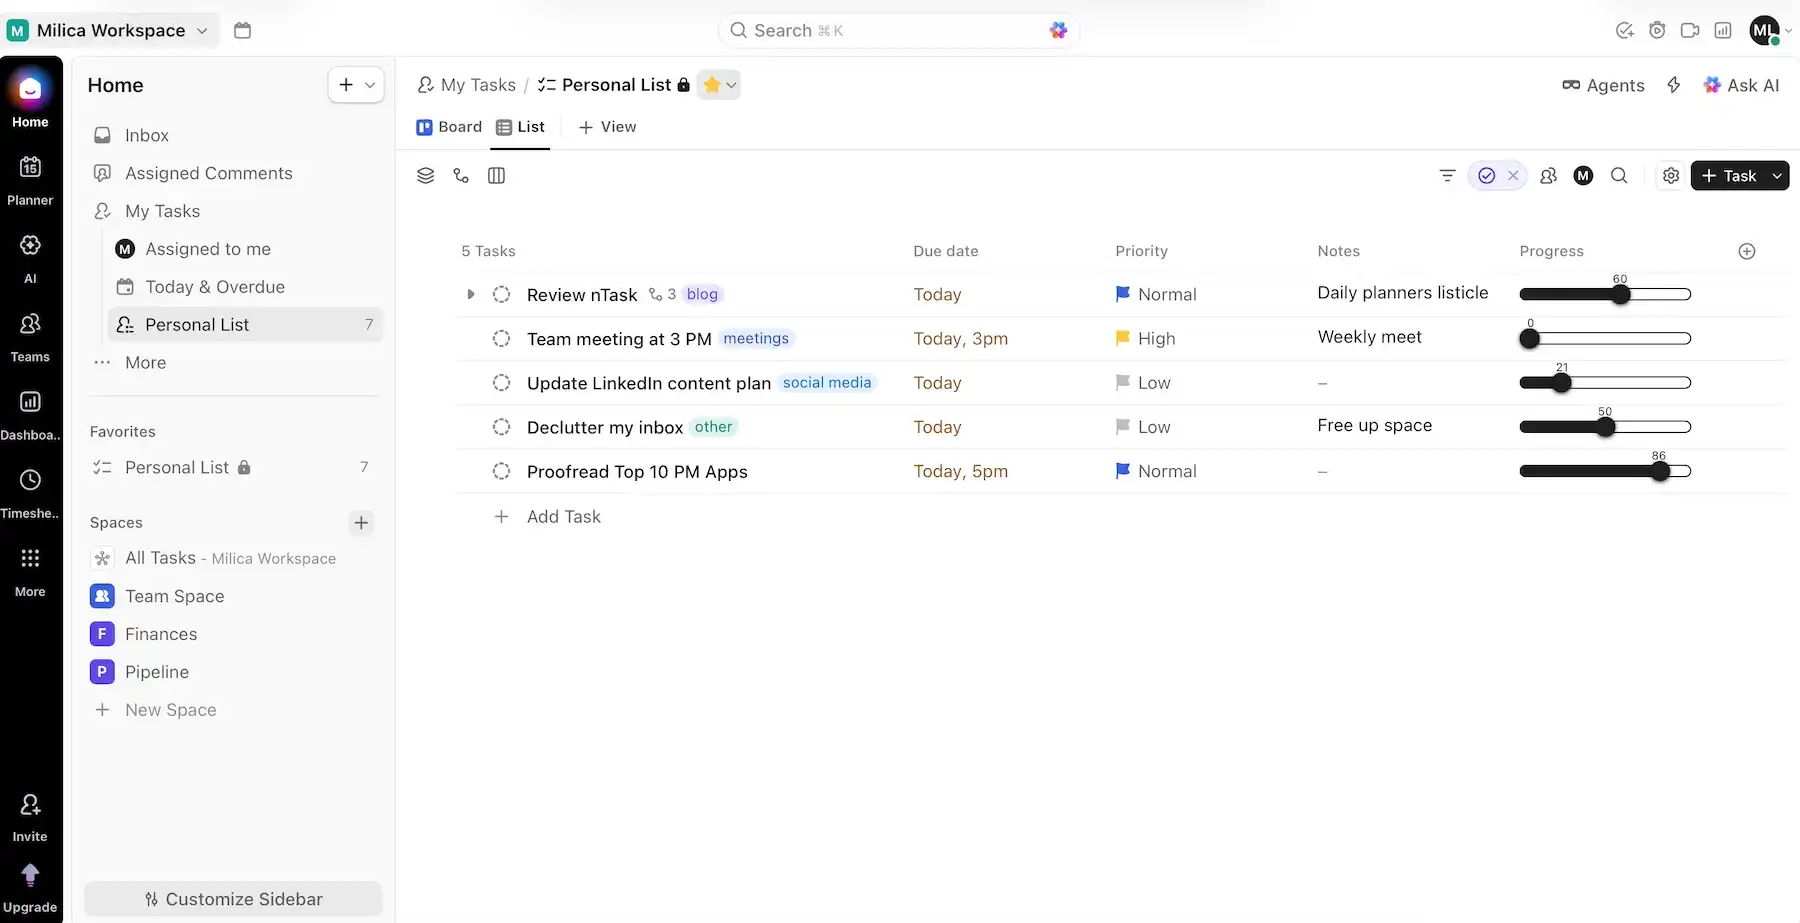Click the group-by layers icon

425,175
